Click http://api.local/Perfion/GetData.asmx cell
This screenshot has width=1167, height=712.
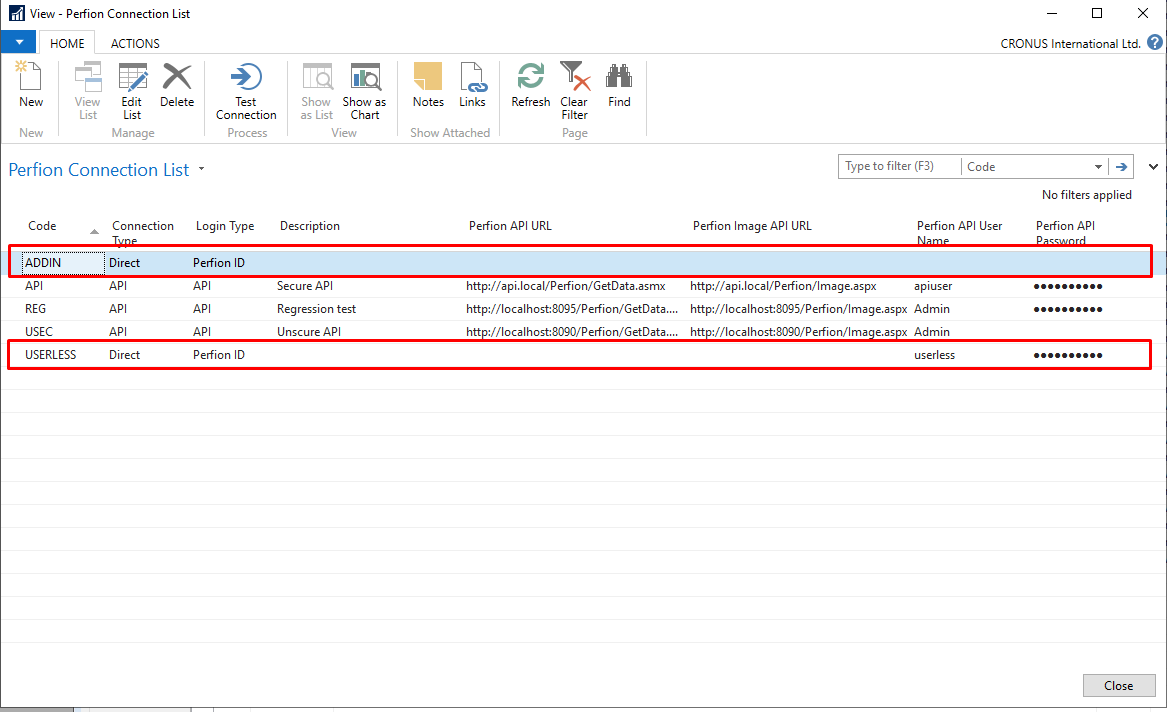(x=566, y=286)
